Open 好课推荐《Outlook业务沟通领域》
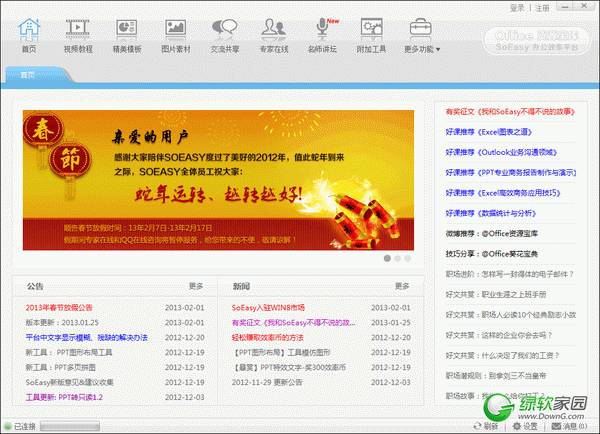 tap(501, 152)
